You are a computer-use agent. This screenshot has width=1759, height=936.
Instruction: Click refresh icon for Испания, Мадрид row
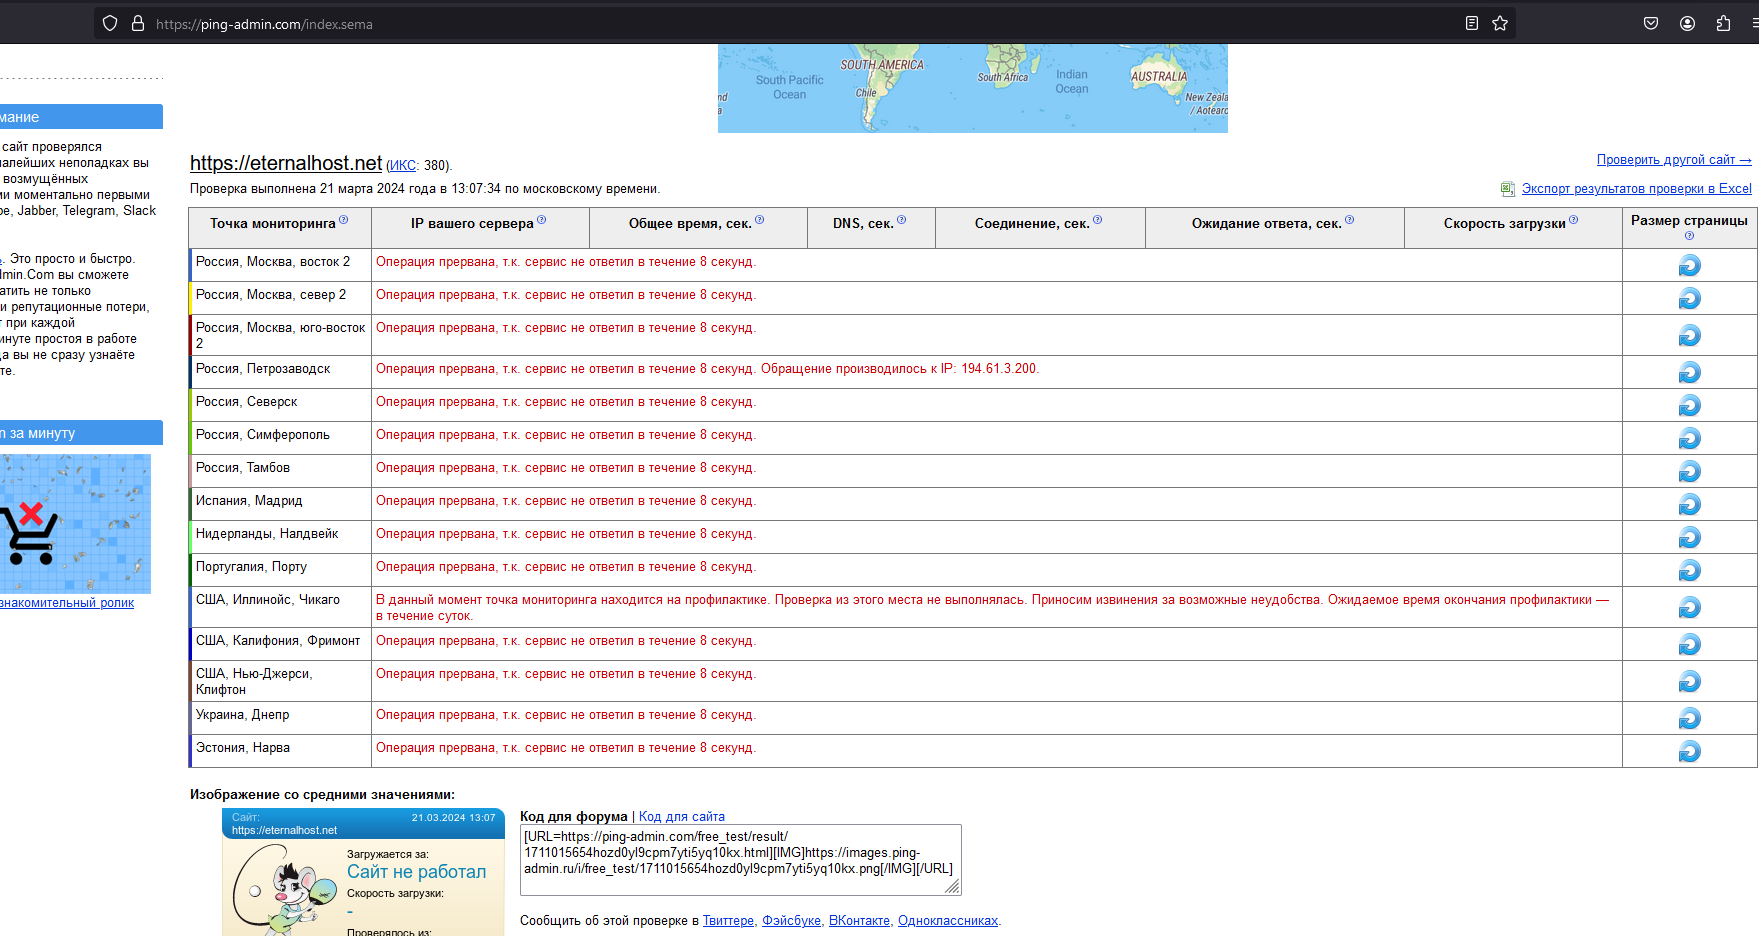coord(1689,505)
